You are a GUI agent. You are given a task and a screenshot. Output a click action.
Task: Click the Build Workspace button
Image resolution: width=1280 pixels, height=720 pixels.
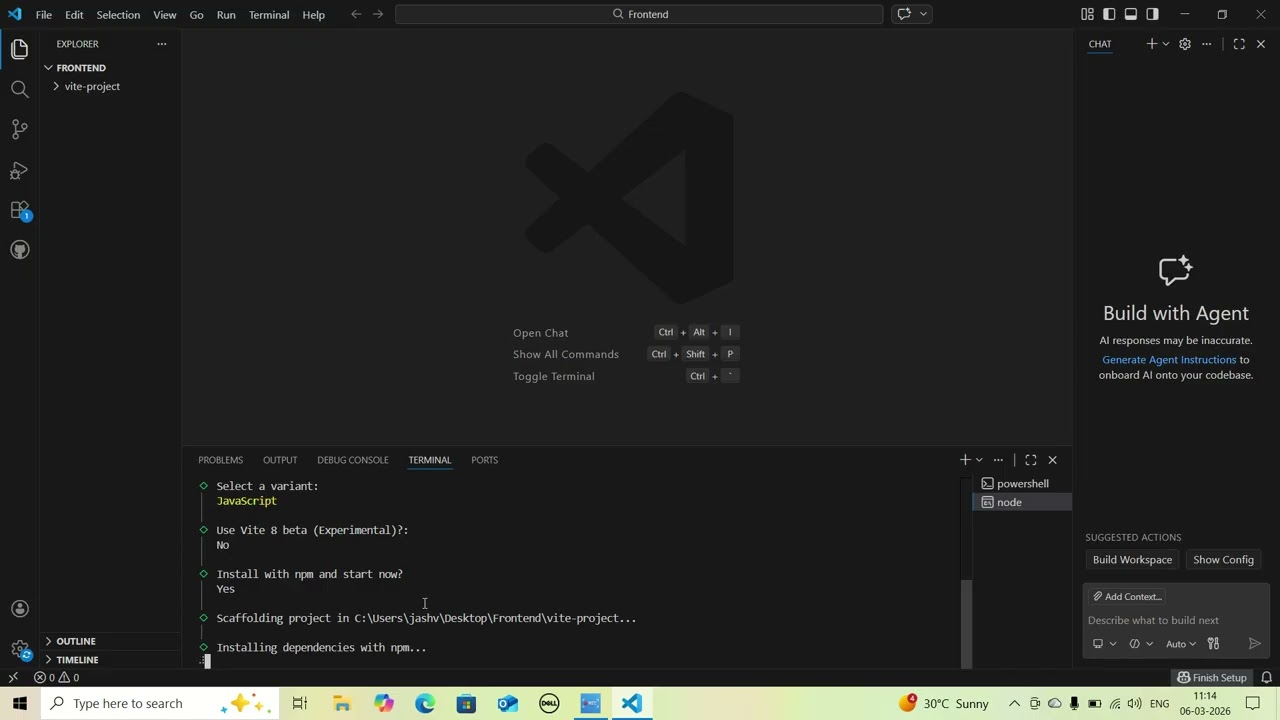1132,560
